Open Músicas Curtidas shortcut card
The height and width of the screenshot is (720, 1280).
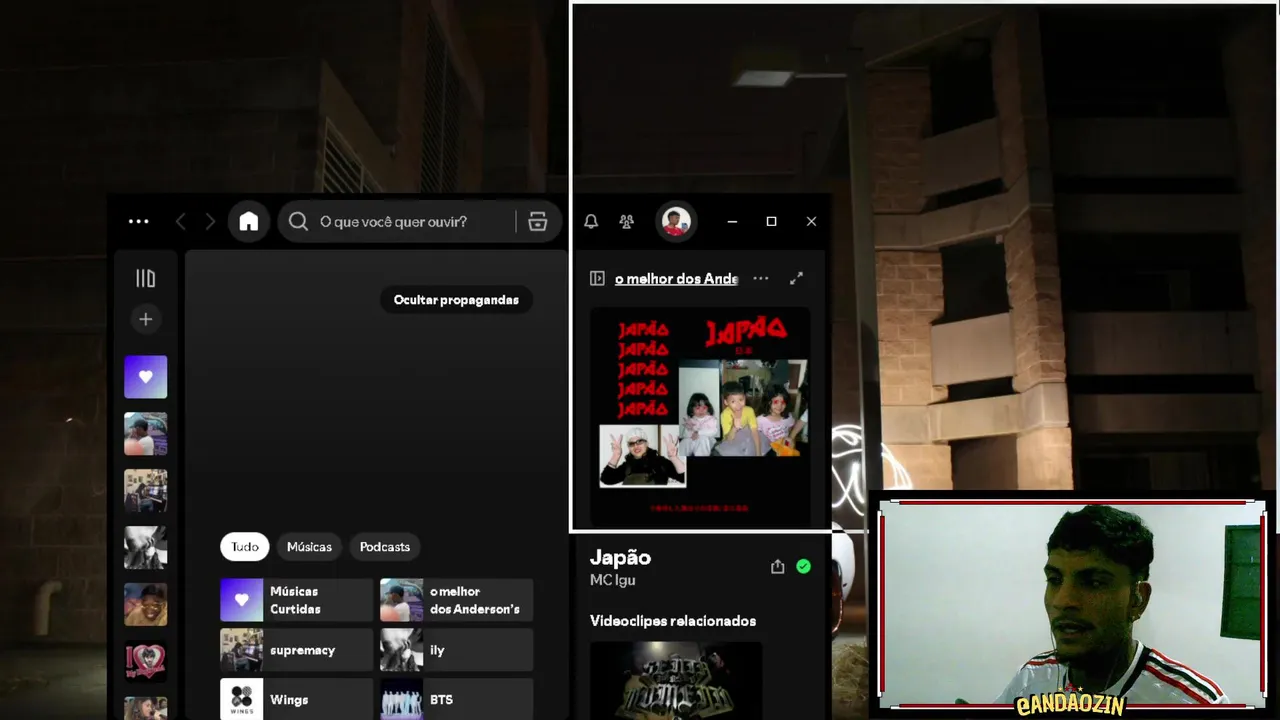(x=296, y=600)
